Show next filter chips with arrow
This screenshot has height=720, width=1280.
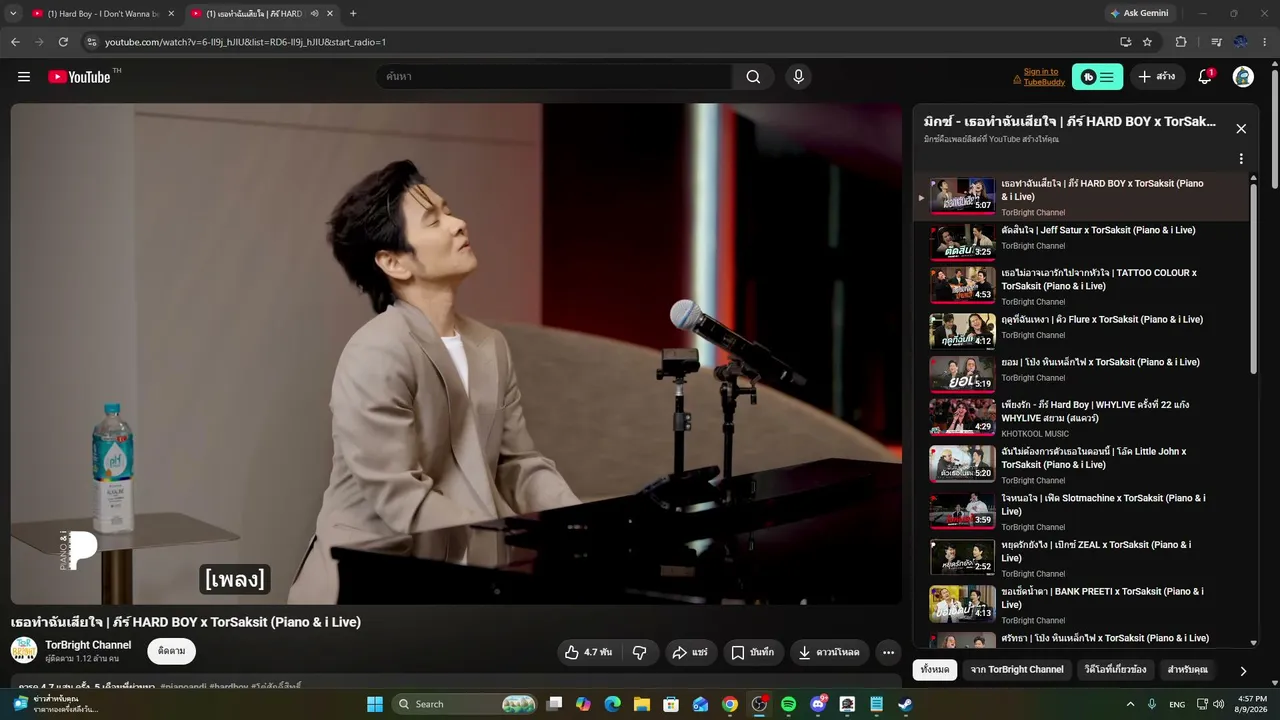click(1243, 670)
